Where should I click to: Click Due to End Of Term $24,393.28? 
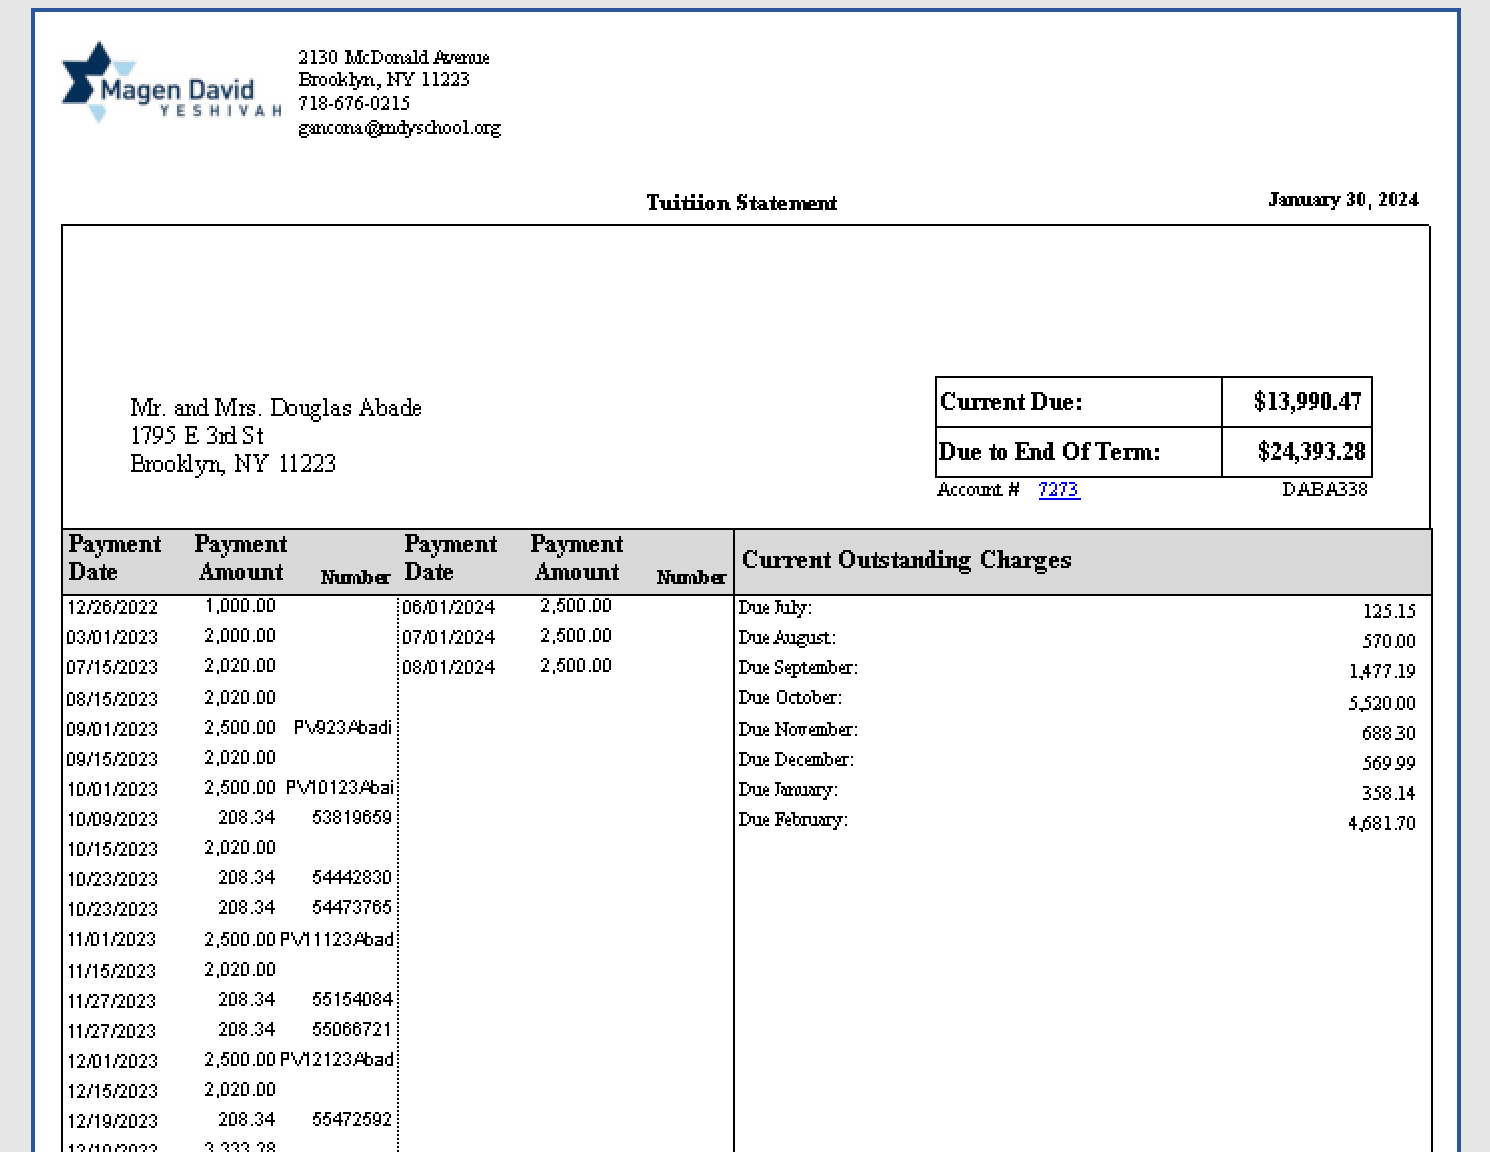[x=1311, y=452]
